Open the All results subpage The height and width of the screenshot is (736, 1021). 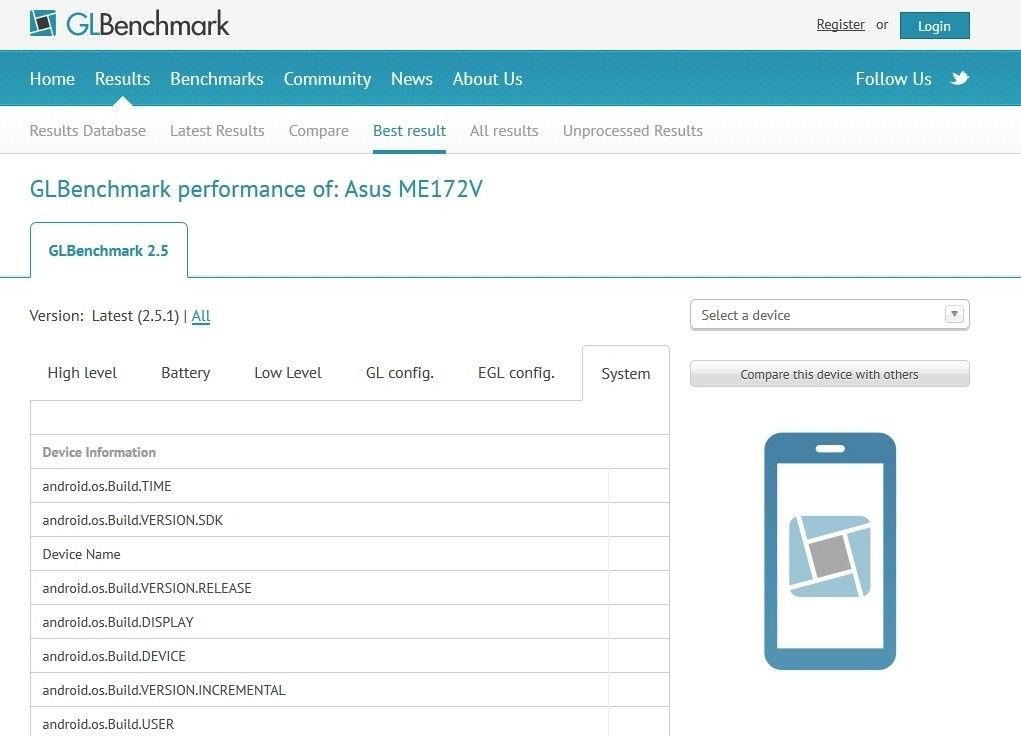tap(504, 131)
